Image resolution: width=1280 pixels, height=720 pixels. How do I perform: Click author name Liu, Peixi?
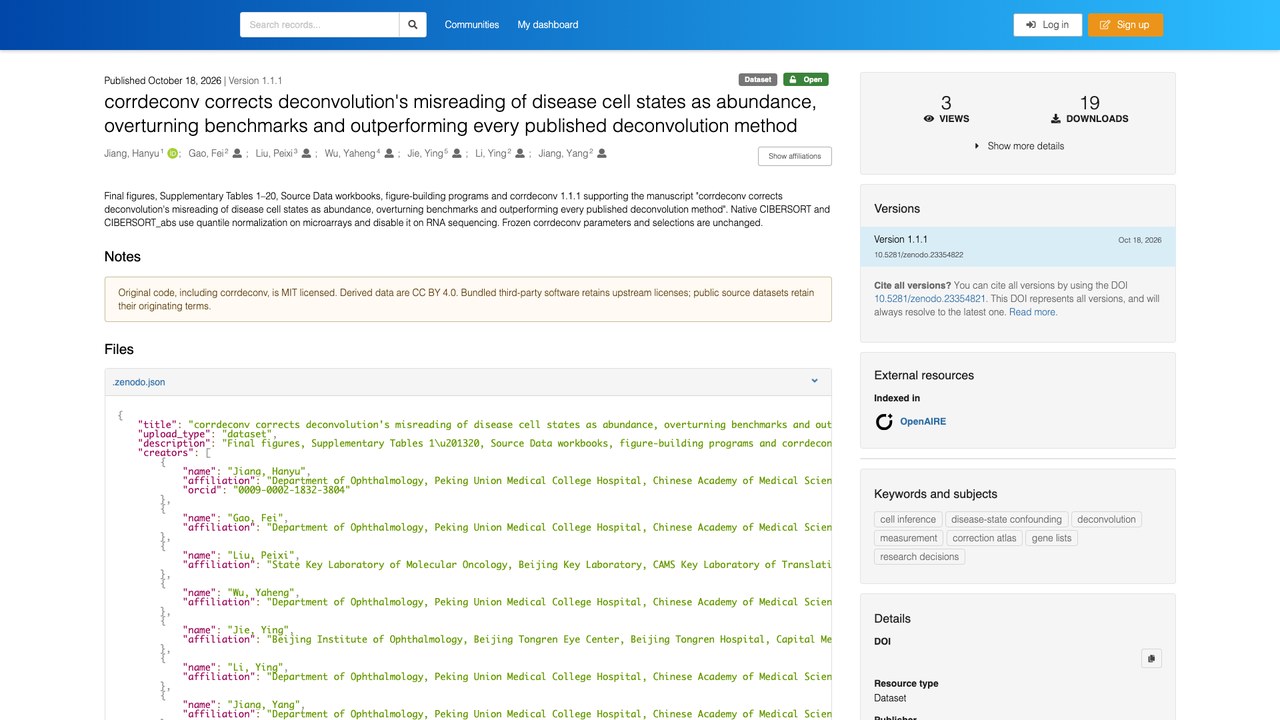click(274, 154)
